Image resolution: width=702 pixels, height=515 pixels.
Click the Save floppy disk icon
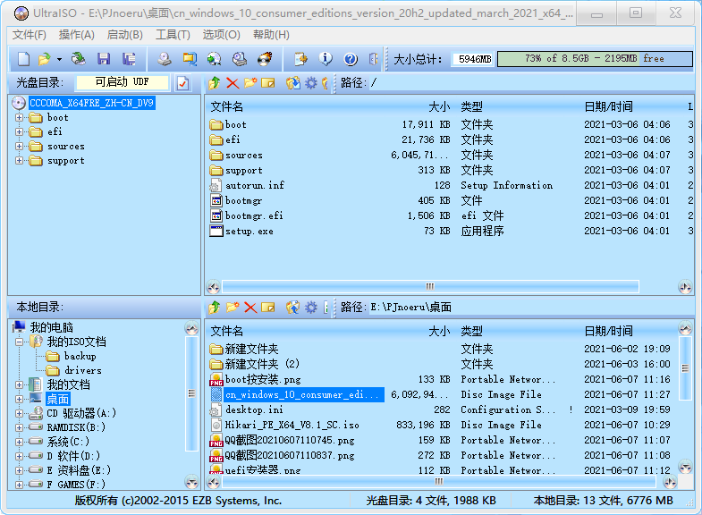point(104,59)
